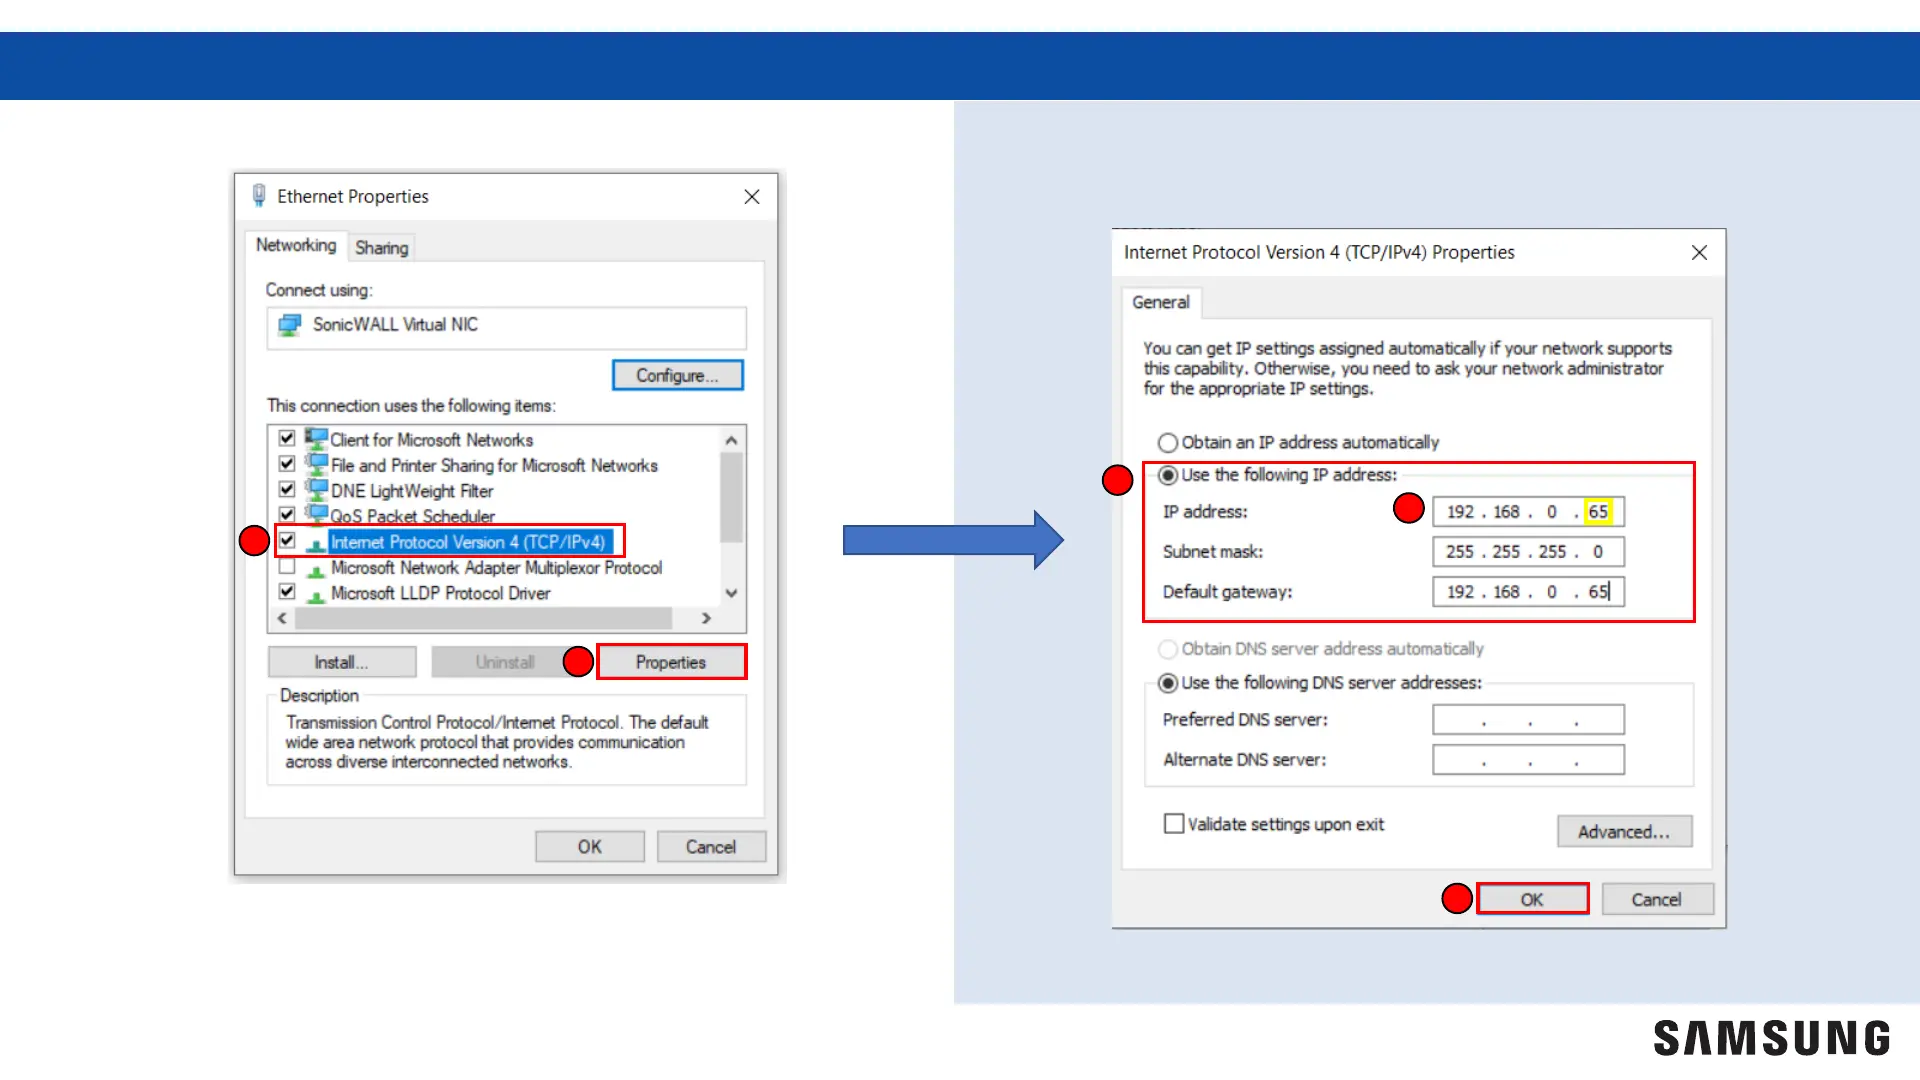Select the General tab
This screenshot has height=1080, width=1920.
point(1160,302)
